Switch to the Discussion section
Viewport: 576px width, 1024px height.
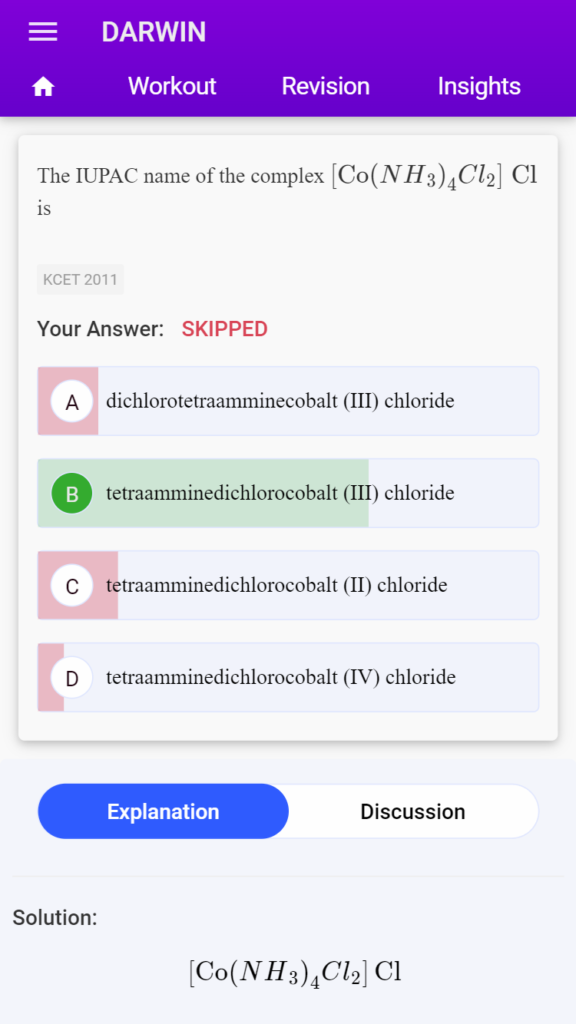pyautogui.click(x=413, y=811)
